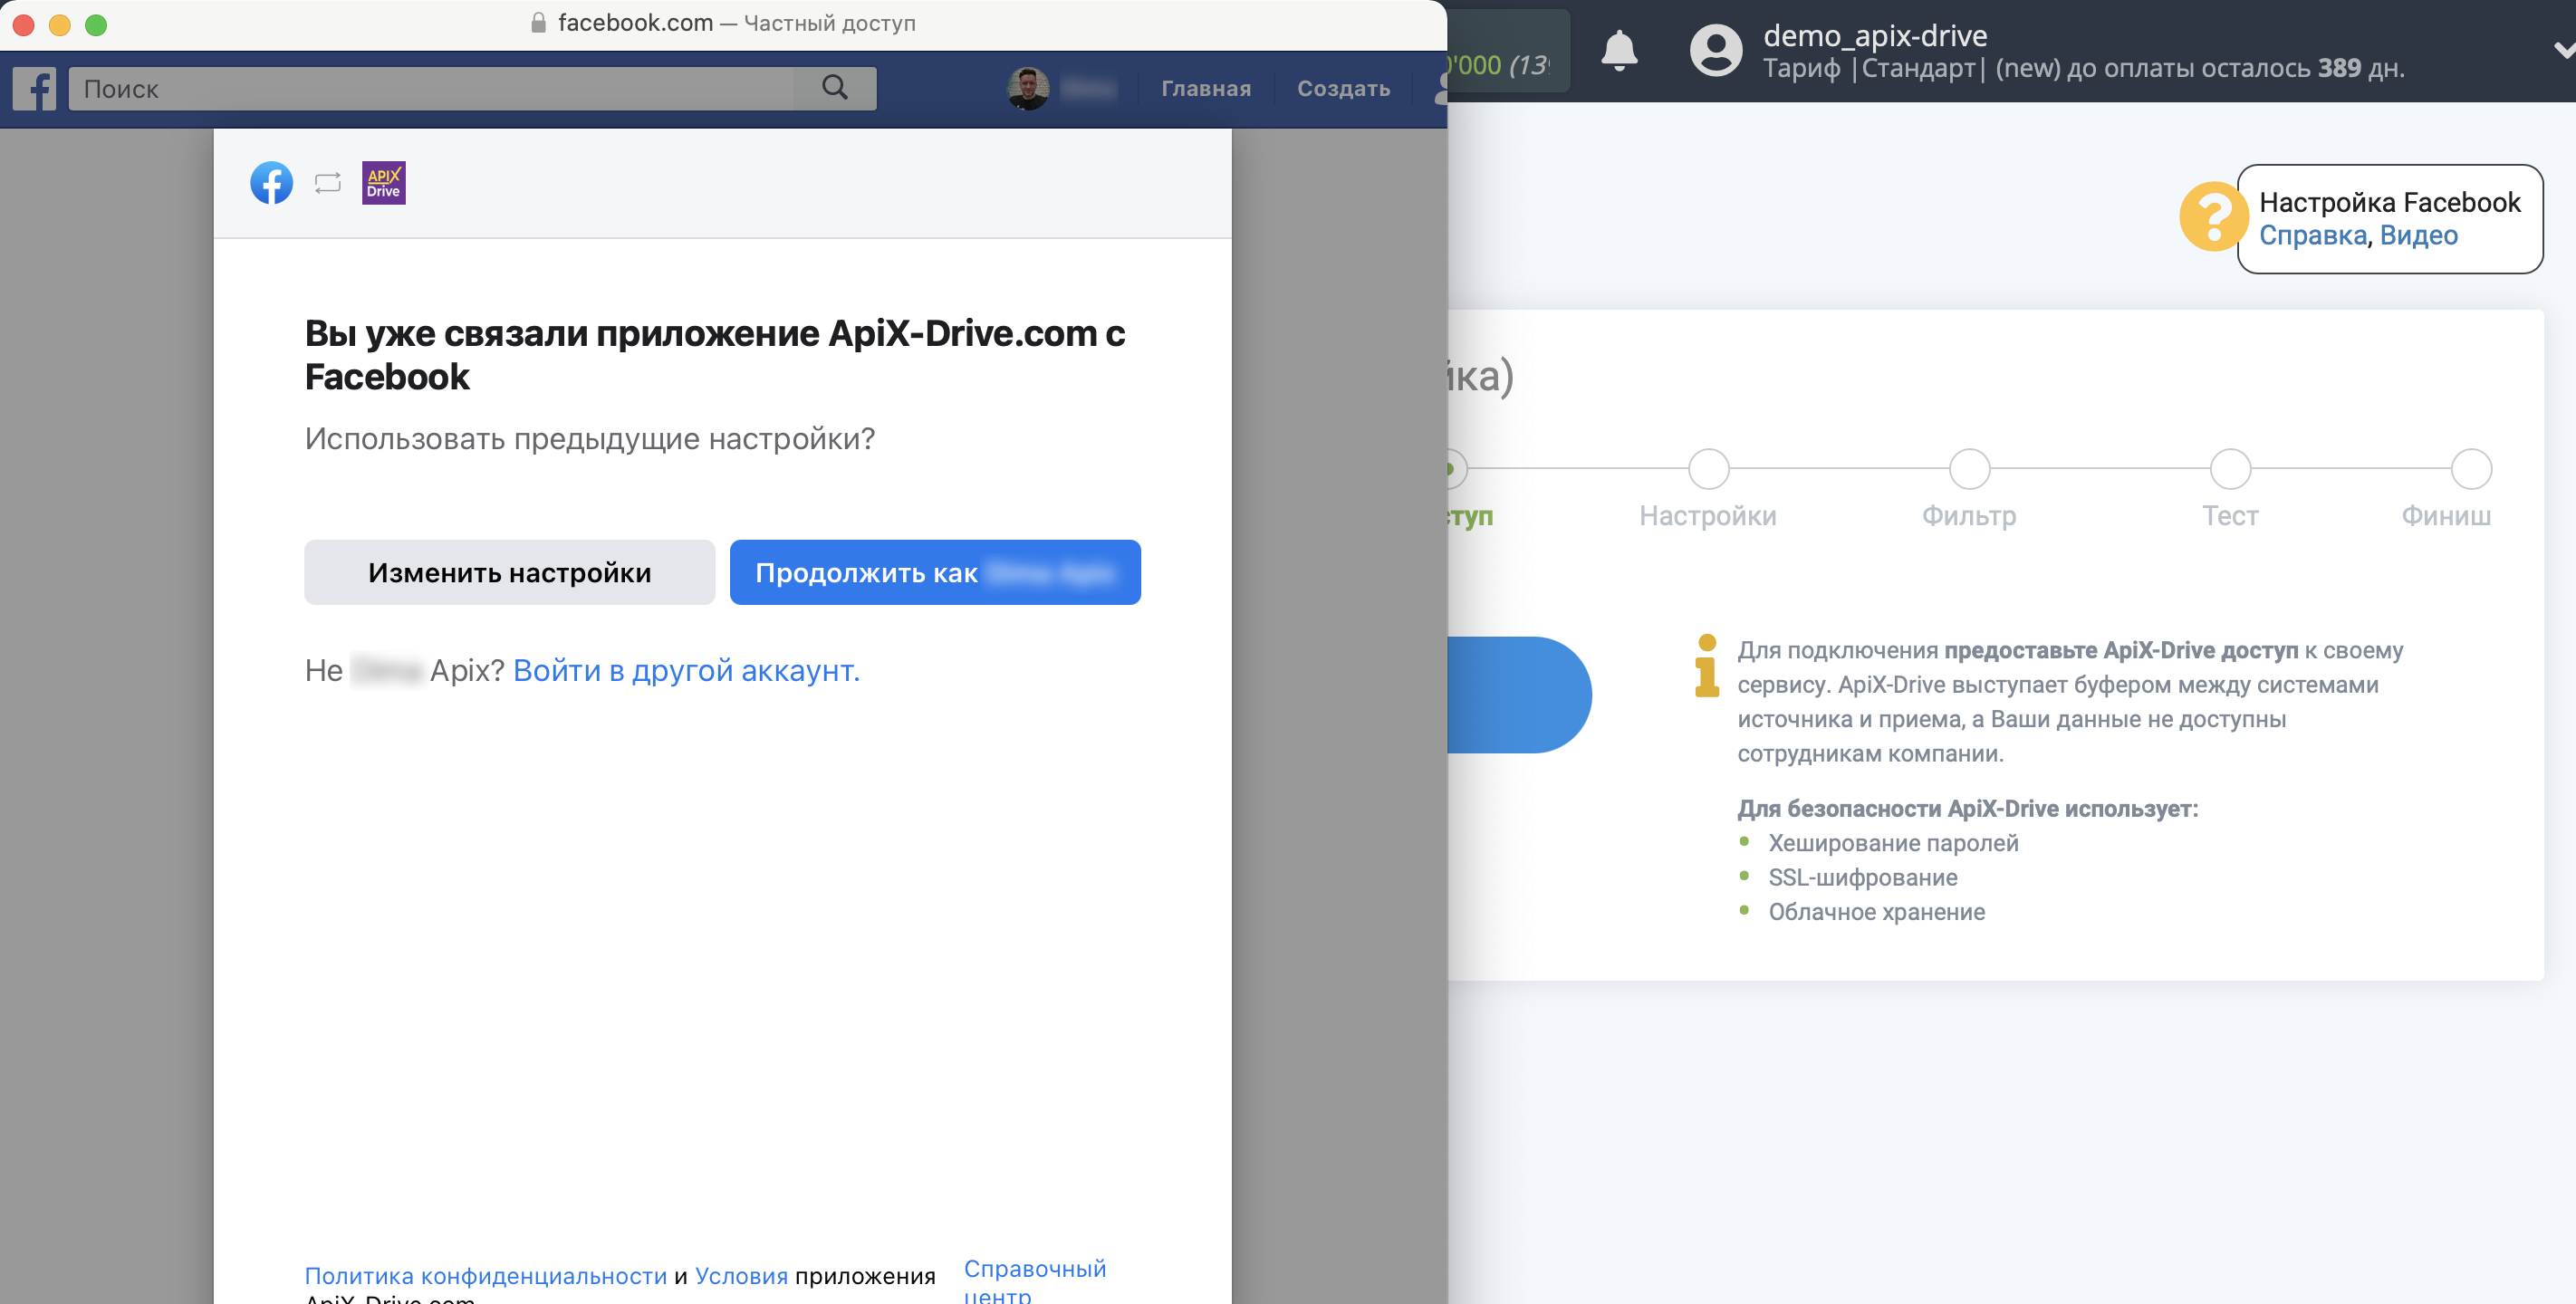Click the ApiX Drive app logo
Screen dimensions: 2576x1304
click(x=383, y=183)
